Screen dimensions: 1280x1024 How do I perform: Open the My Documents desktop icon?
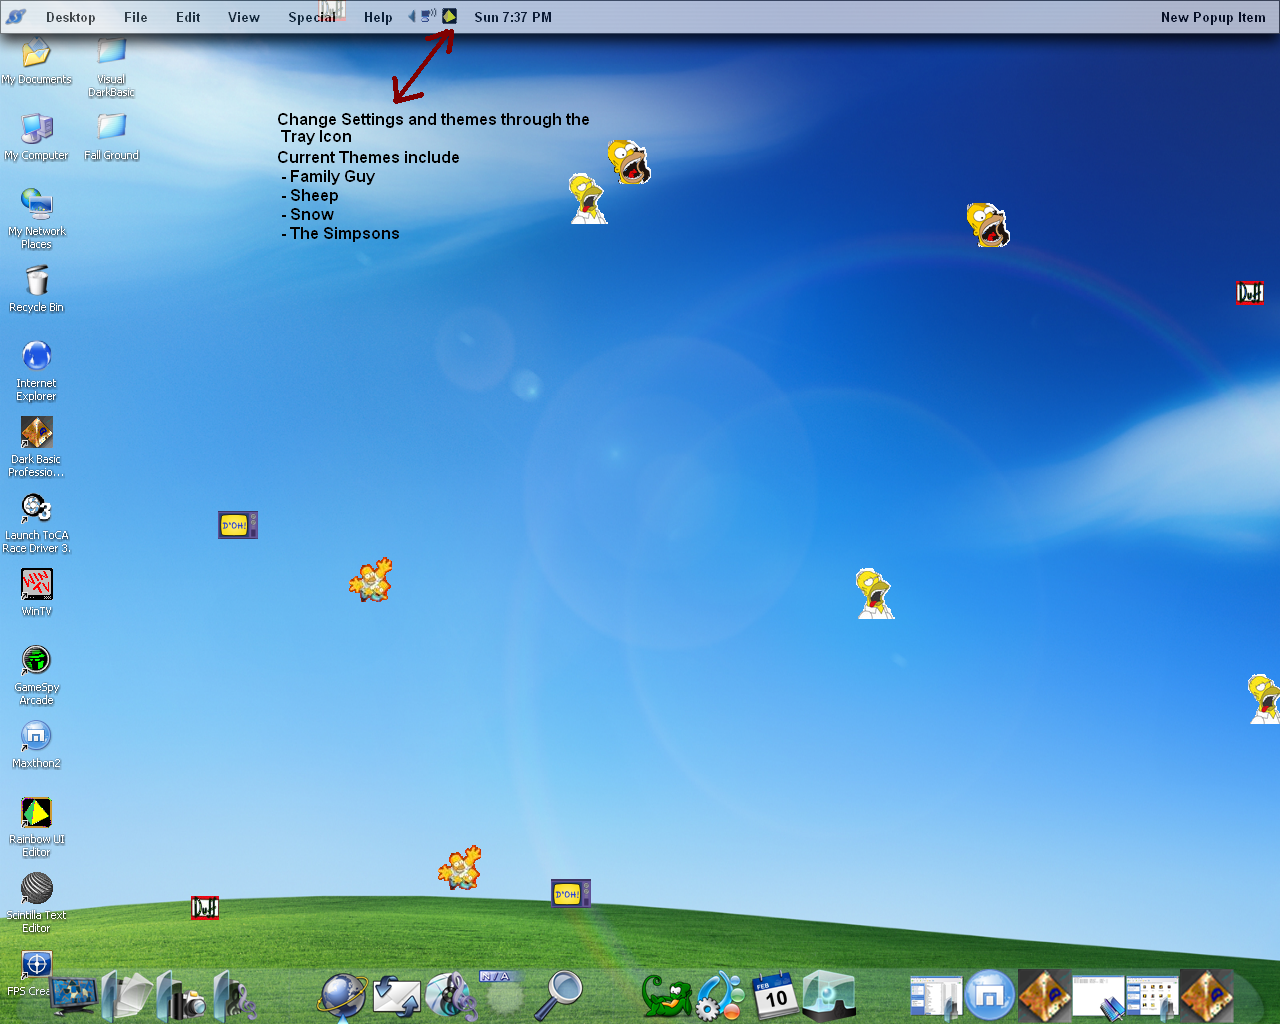pyautogui.click(x=36, y=61)
